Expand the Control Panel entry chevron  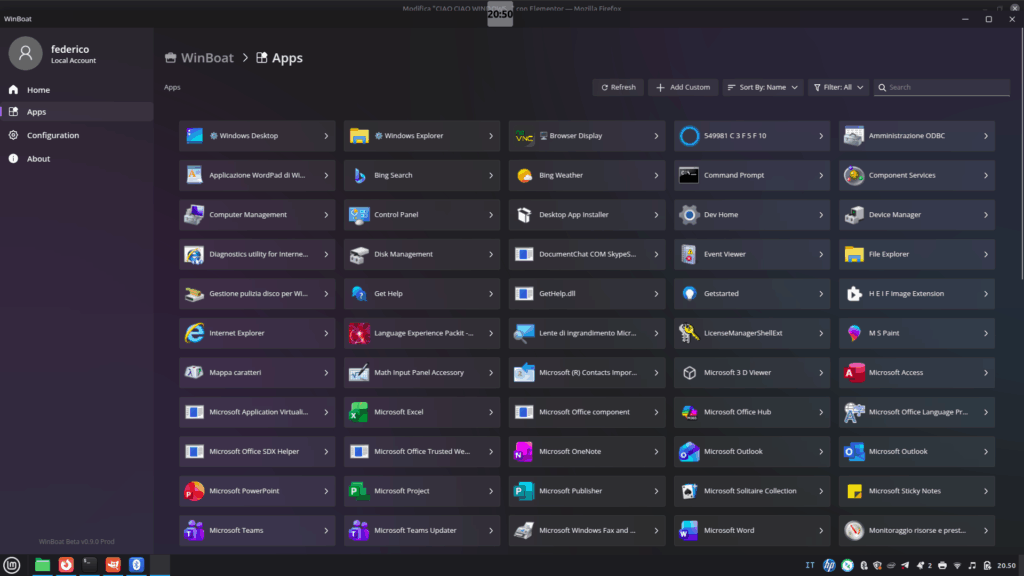click(x=491, y=215)
